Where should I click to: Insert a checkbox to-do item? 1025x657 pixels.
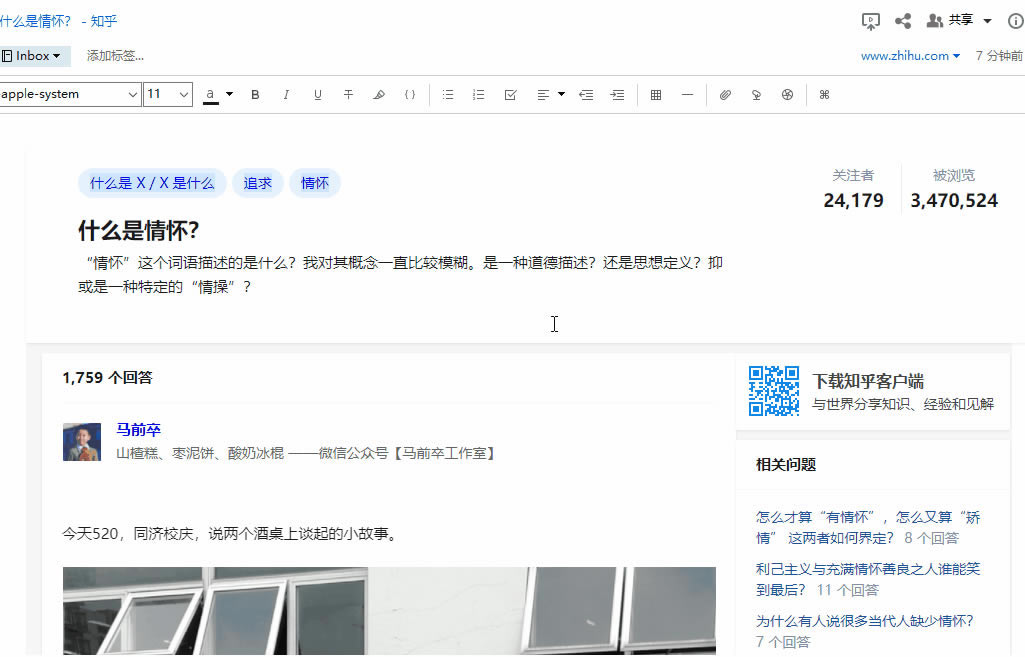tap(511, 95)
